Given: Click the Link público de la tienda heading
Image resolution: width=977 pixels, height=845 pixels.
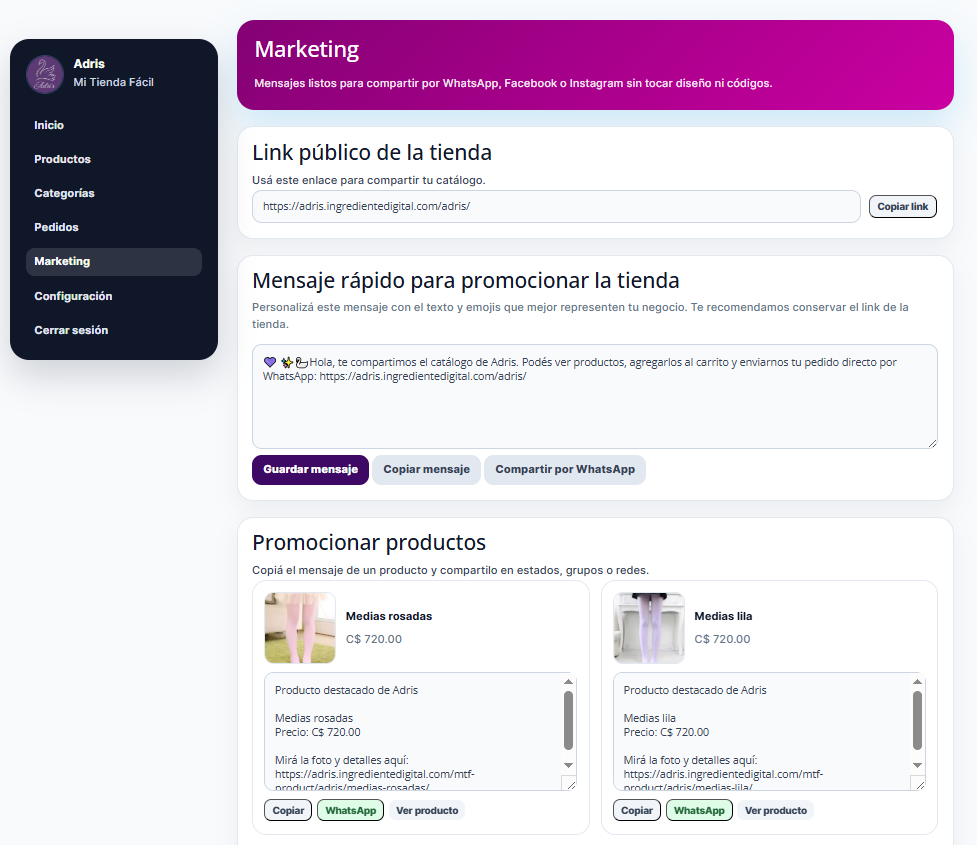Looking at the screenshot, I should [372, 153].
